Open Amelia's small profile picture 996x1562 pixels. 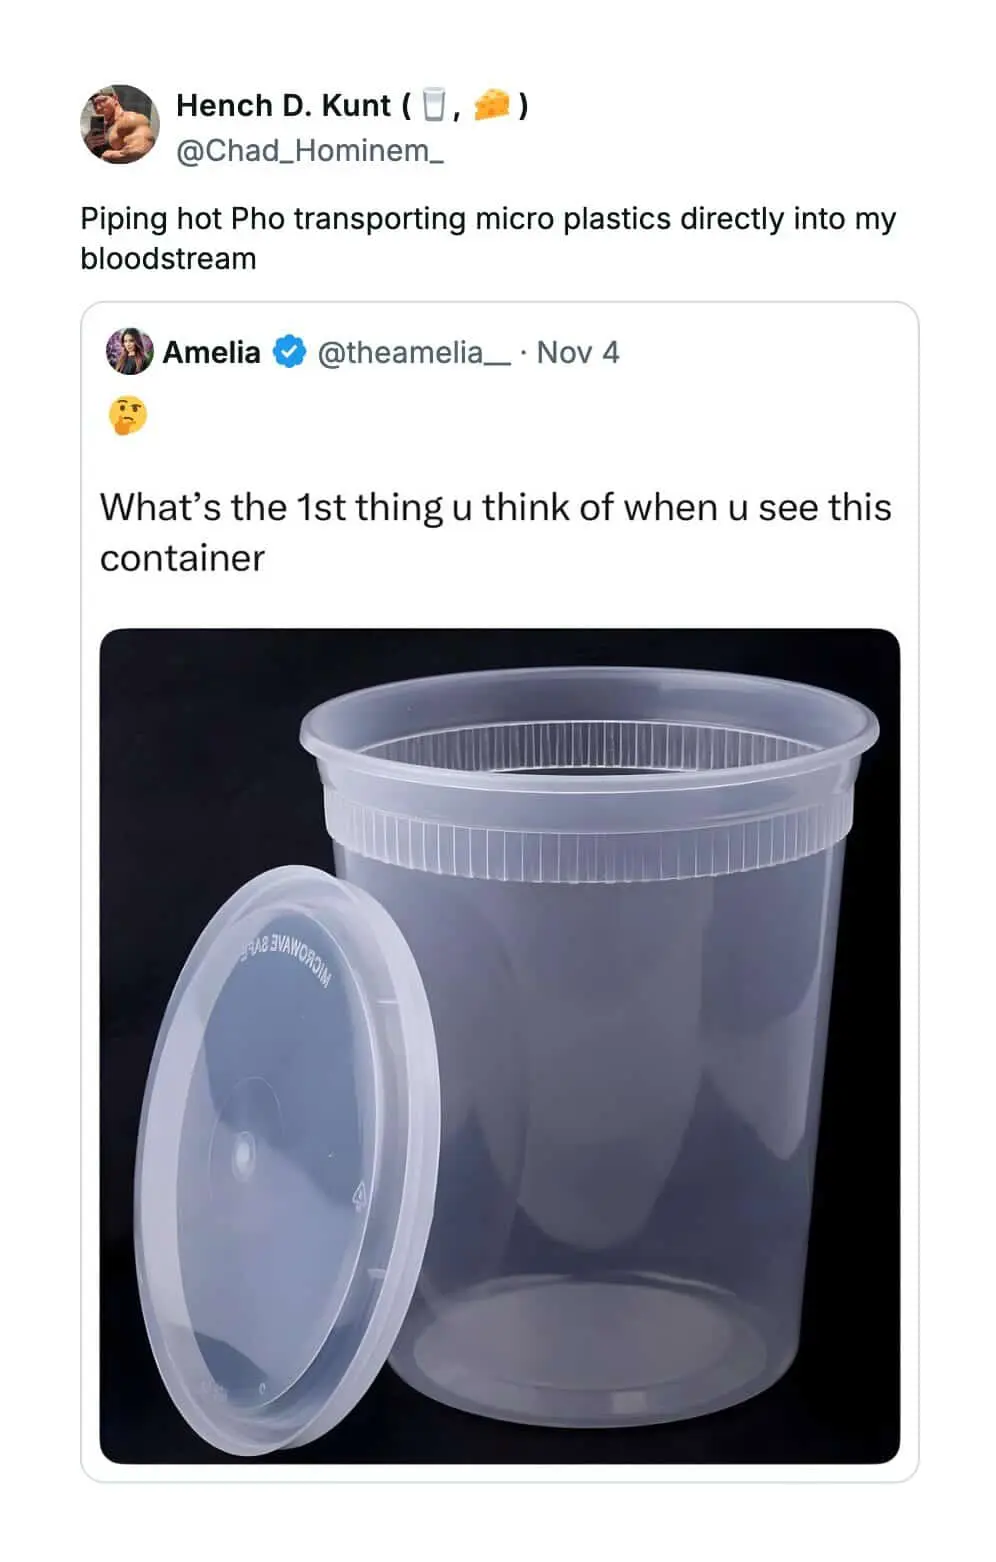pos(129,351)
